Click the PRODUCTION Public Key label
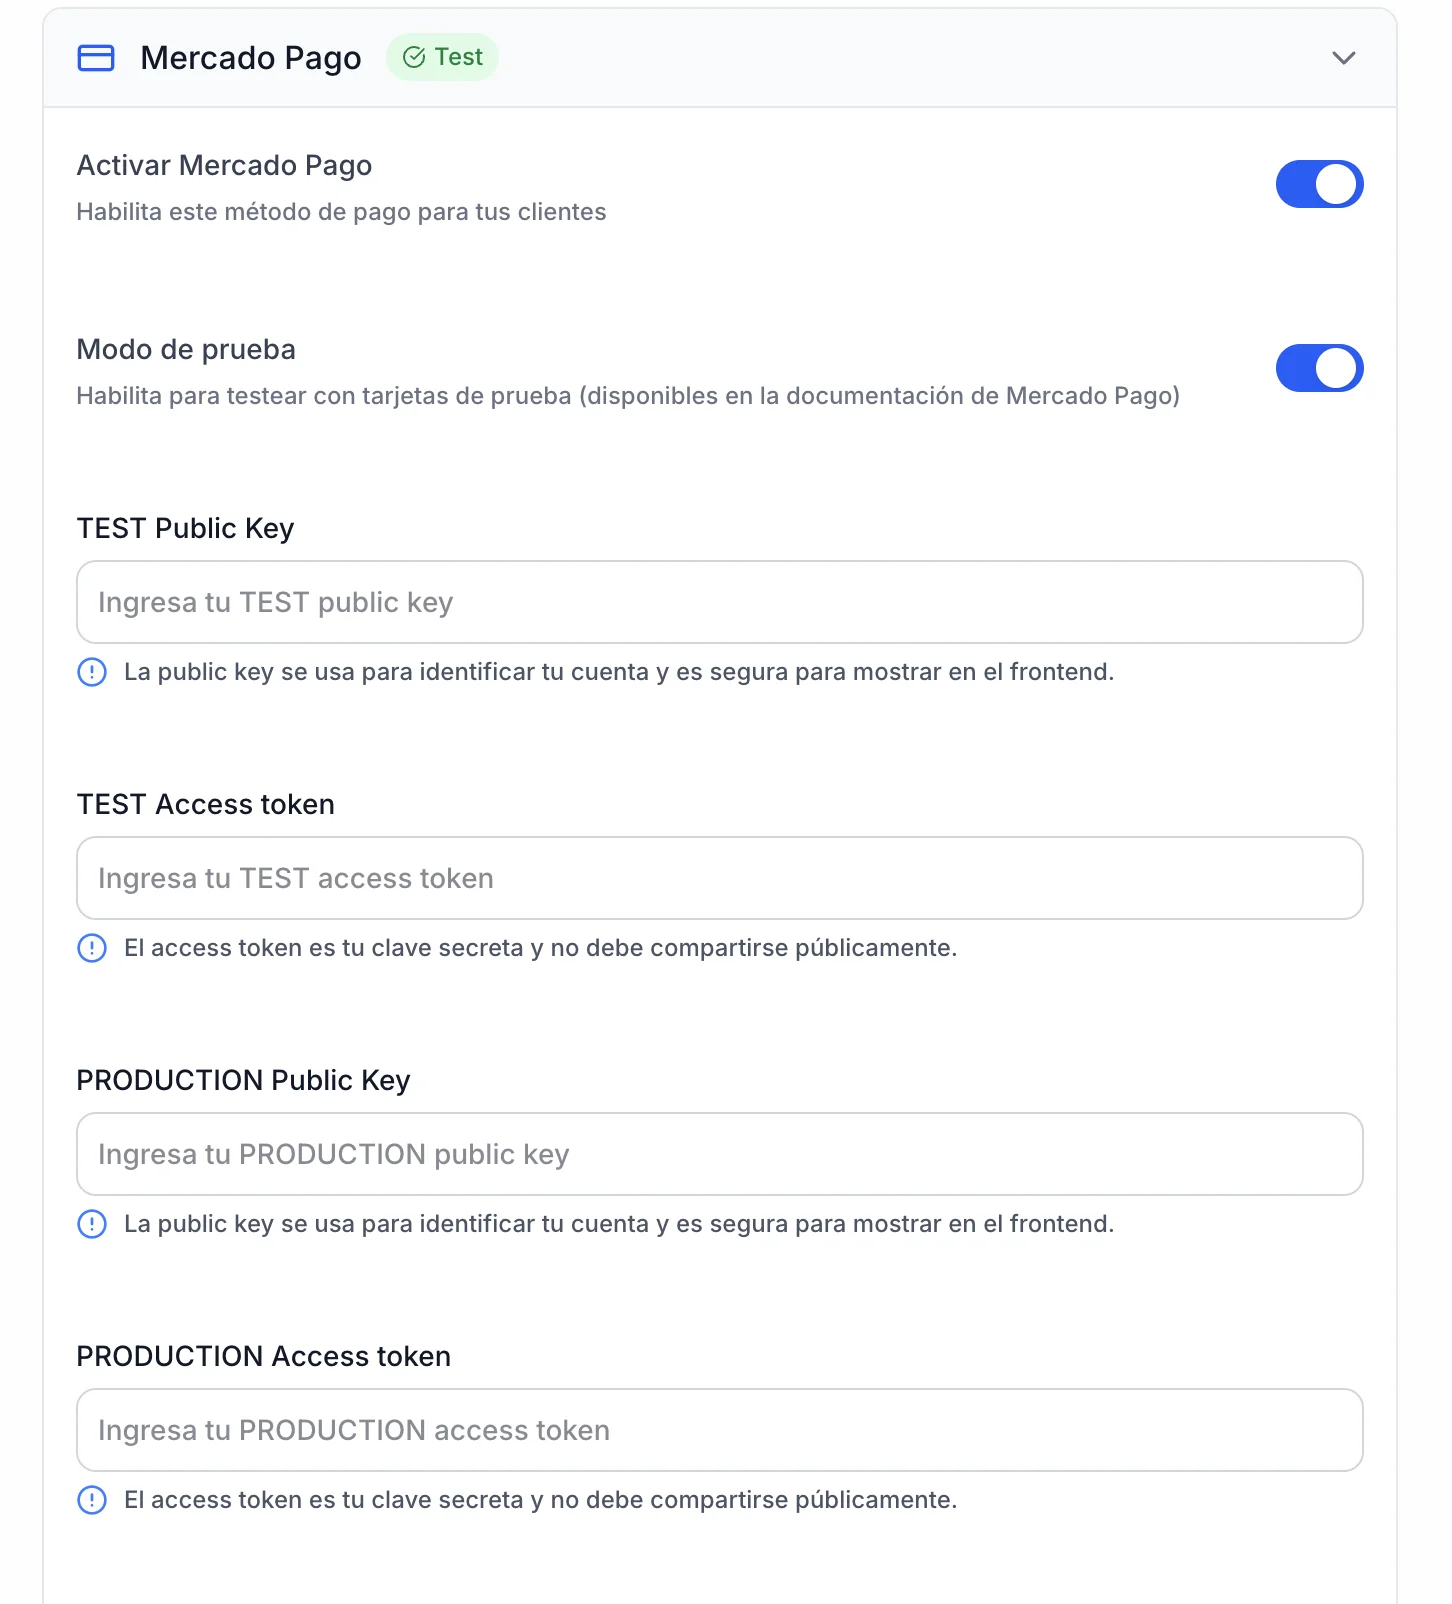This screenshot has width=1452, height=1604. click(243, 1080)
